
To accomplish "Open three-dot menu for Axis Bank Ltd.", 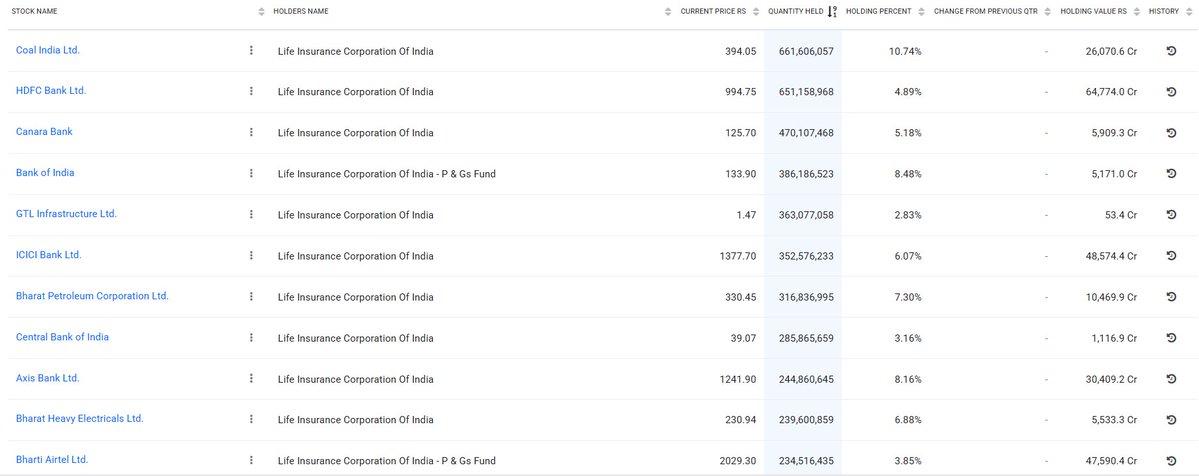I will coord(251,378).
